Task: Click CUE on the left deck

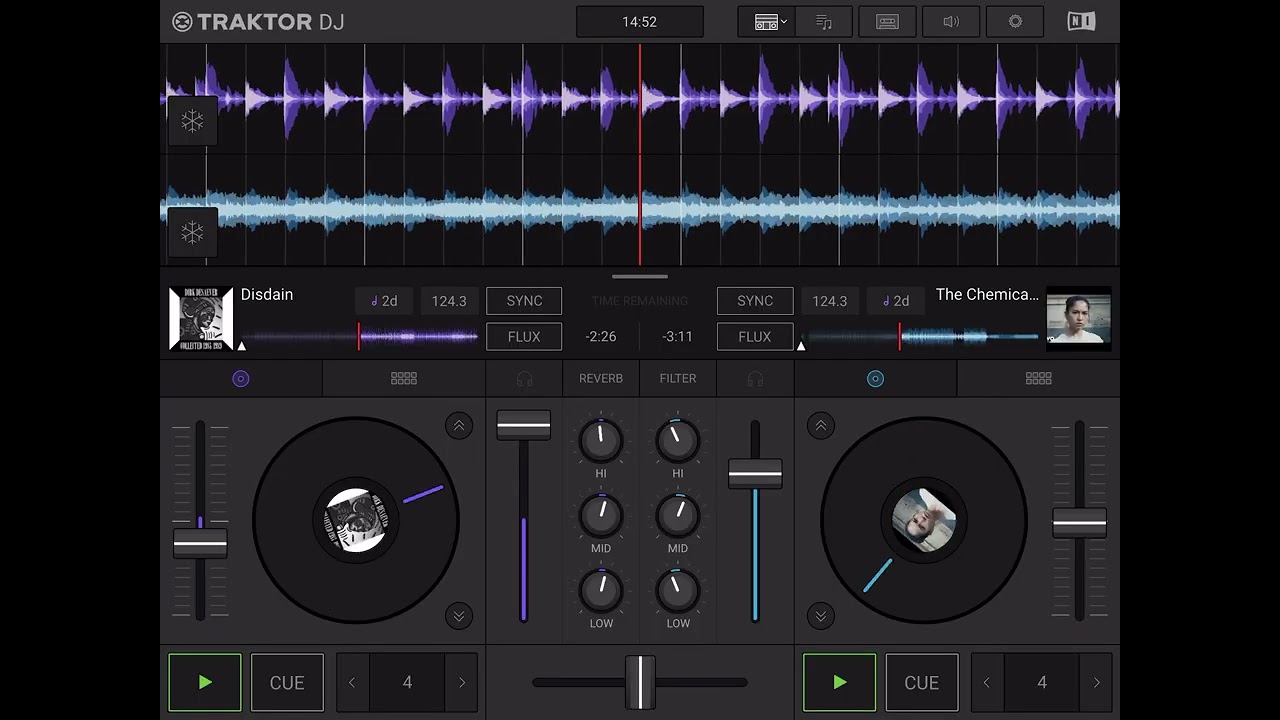Action: 287,682
